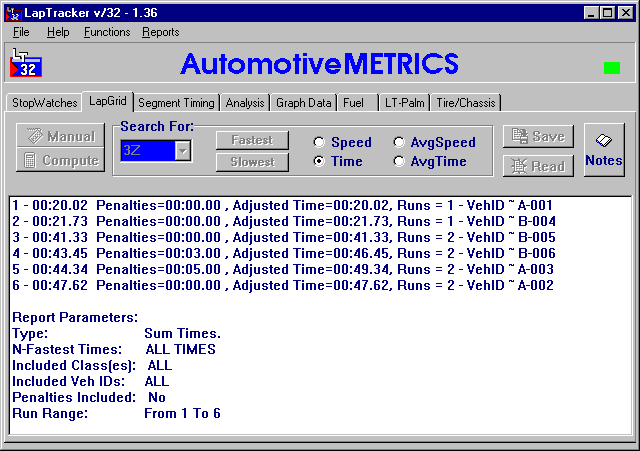Screen dimensions: 640x451
Task: Click the Manual button
Action: point(60,136)
